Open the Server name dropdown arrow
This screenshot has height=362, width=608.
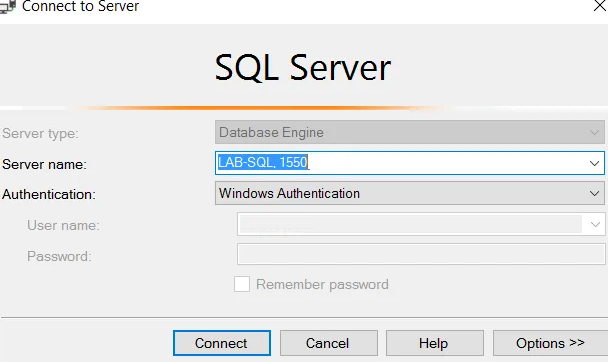pyautogui.click(x=594, y=163)
